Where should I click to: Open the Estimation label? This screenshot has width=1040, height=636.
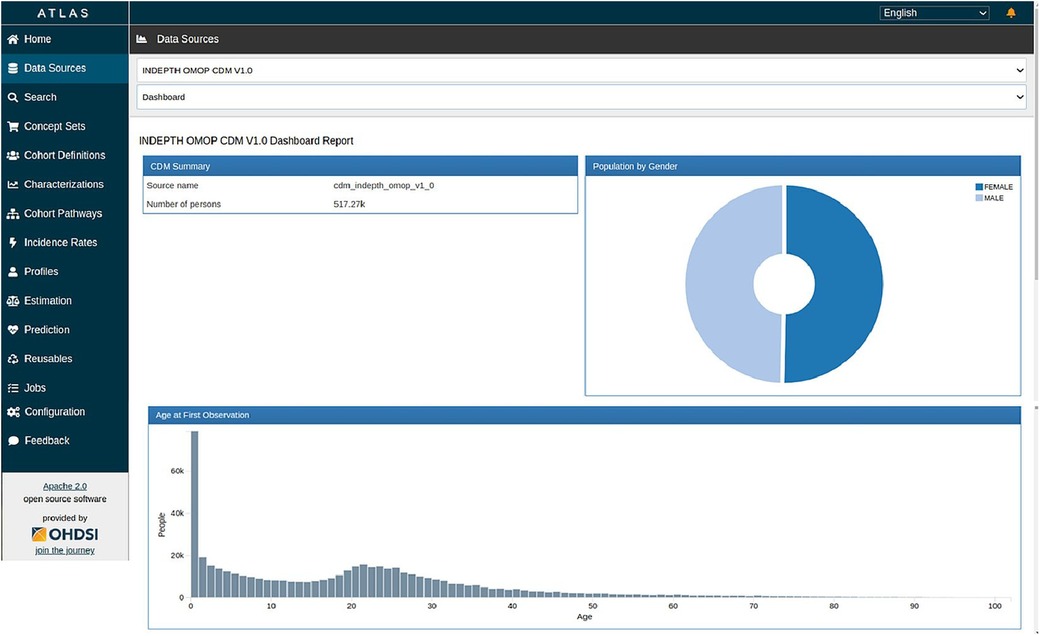[x=48, y=301]
